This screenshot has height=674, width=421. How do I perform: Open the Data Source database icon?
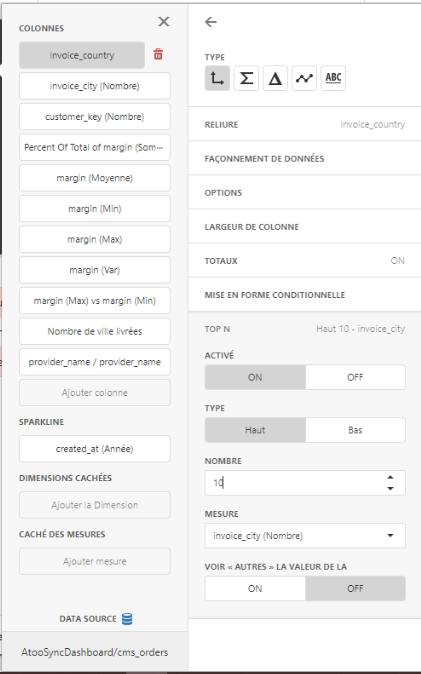point(127,619)
